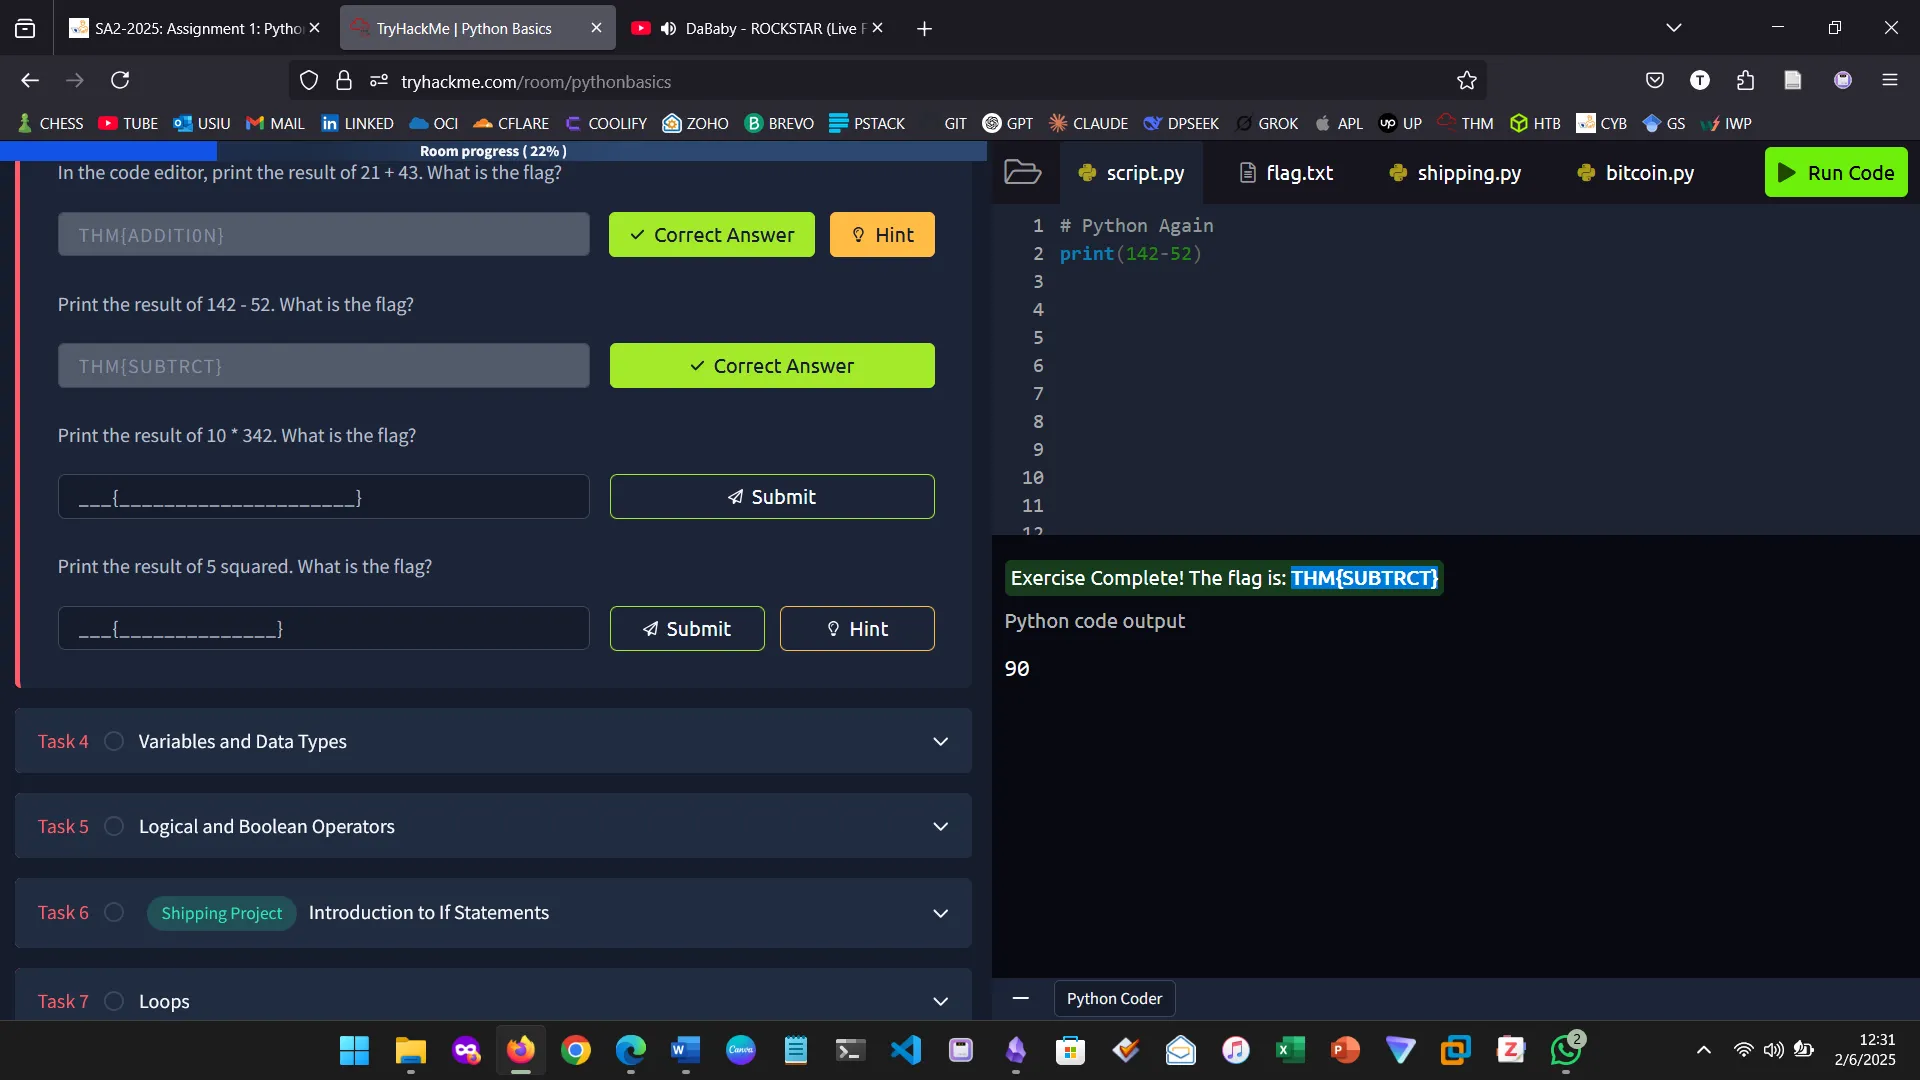1920x1080 pixels.
Task: Open the extensions puzzle icon
Action: click(x=1745, y=80)
